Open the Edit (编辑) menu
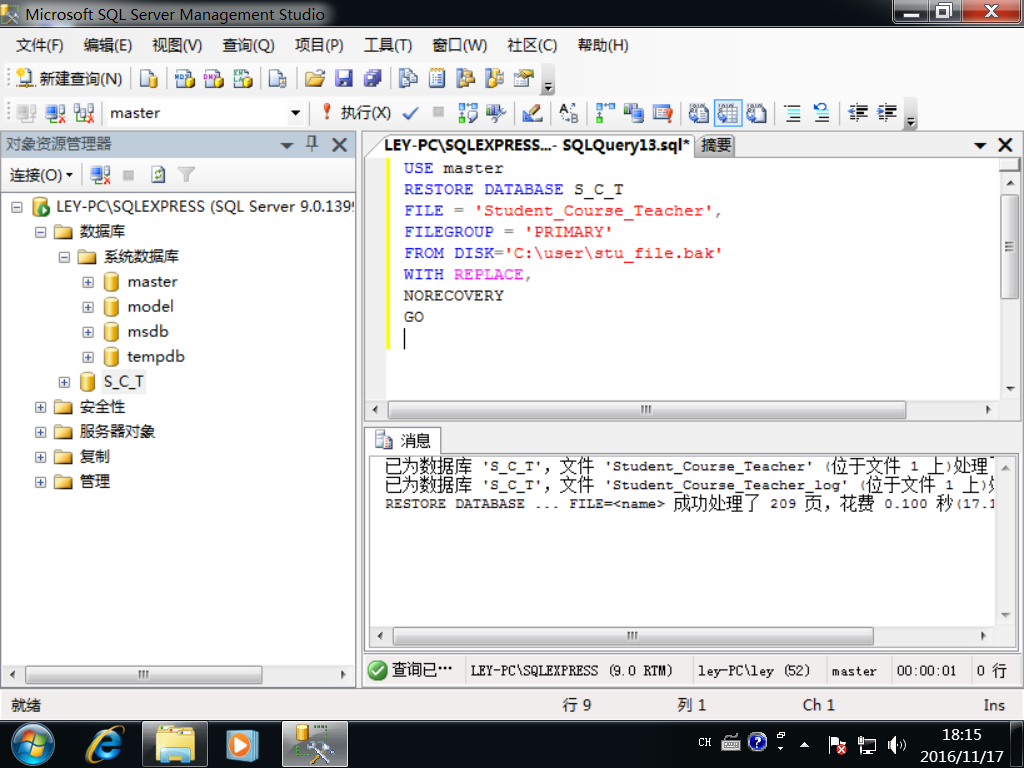 click(108, 45)
